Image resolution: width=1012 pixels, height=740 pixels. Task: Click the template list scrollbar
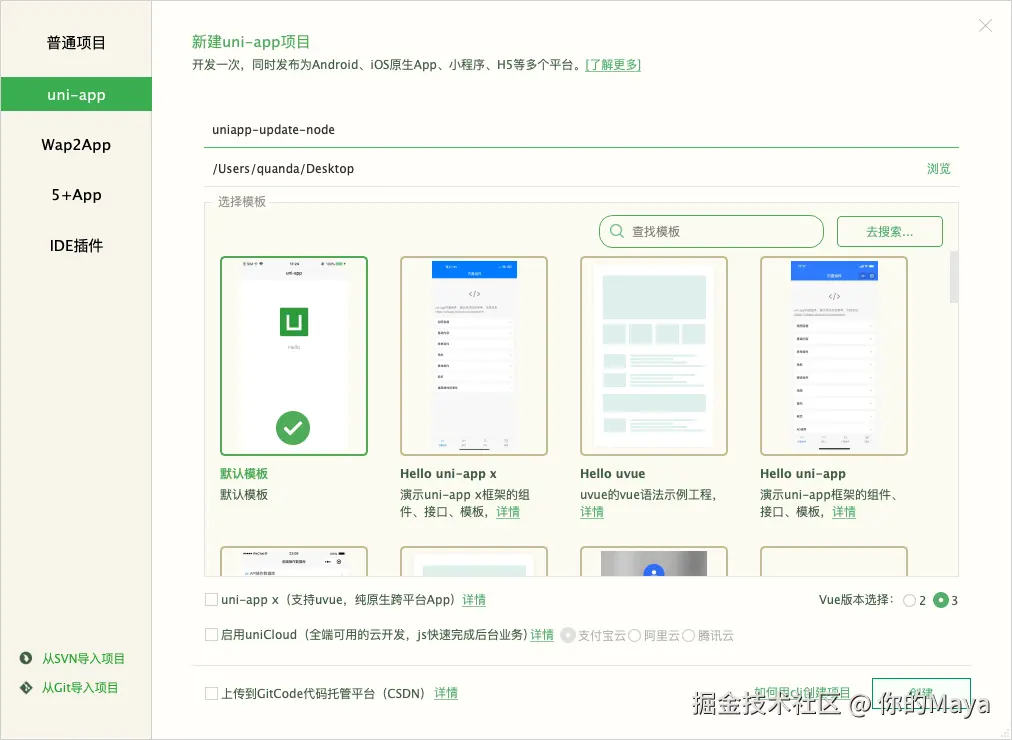tap(954, 277)
